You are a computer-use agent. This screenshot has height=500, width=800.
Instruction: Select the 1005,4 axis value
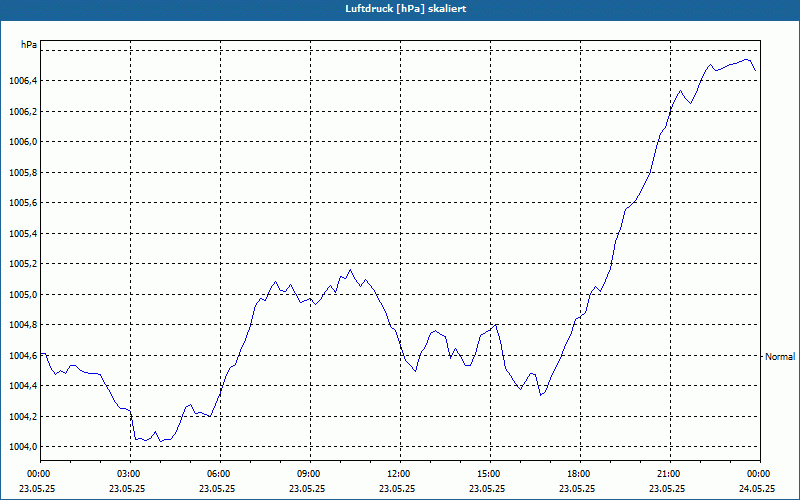[x=23, y=234]
